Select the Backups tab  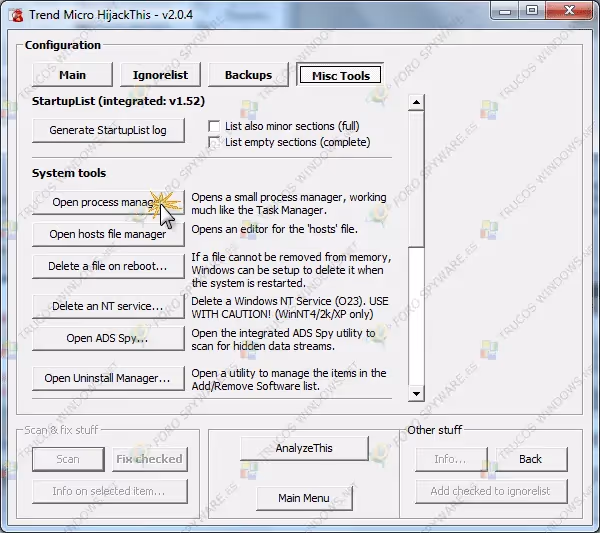(x=248, y=75)
